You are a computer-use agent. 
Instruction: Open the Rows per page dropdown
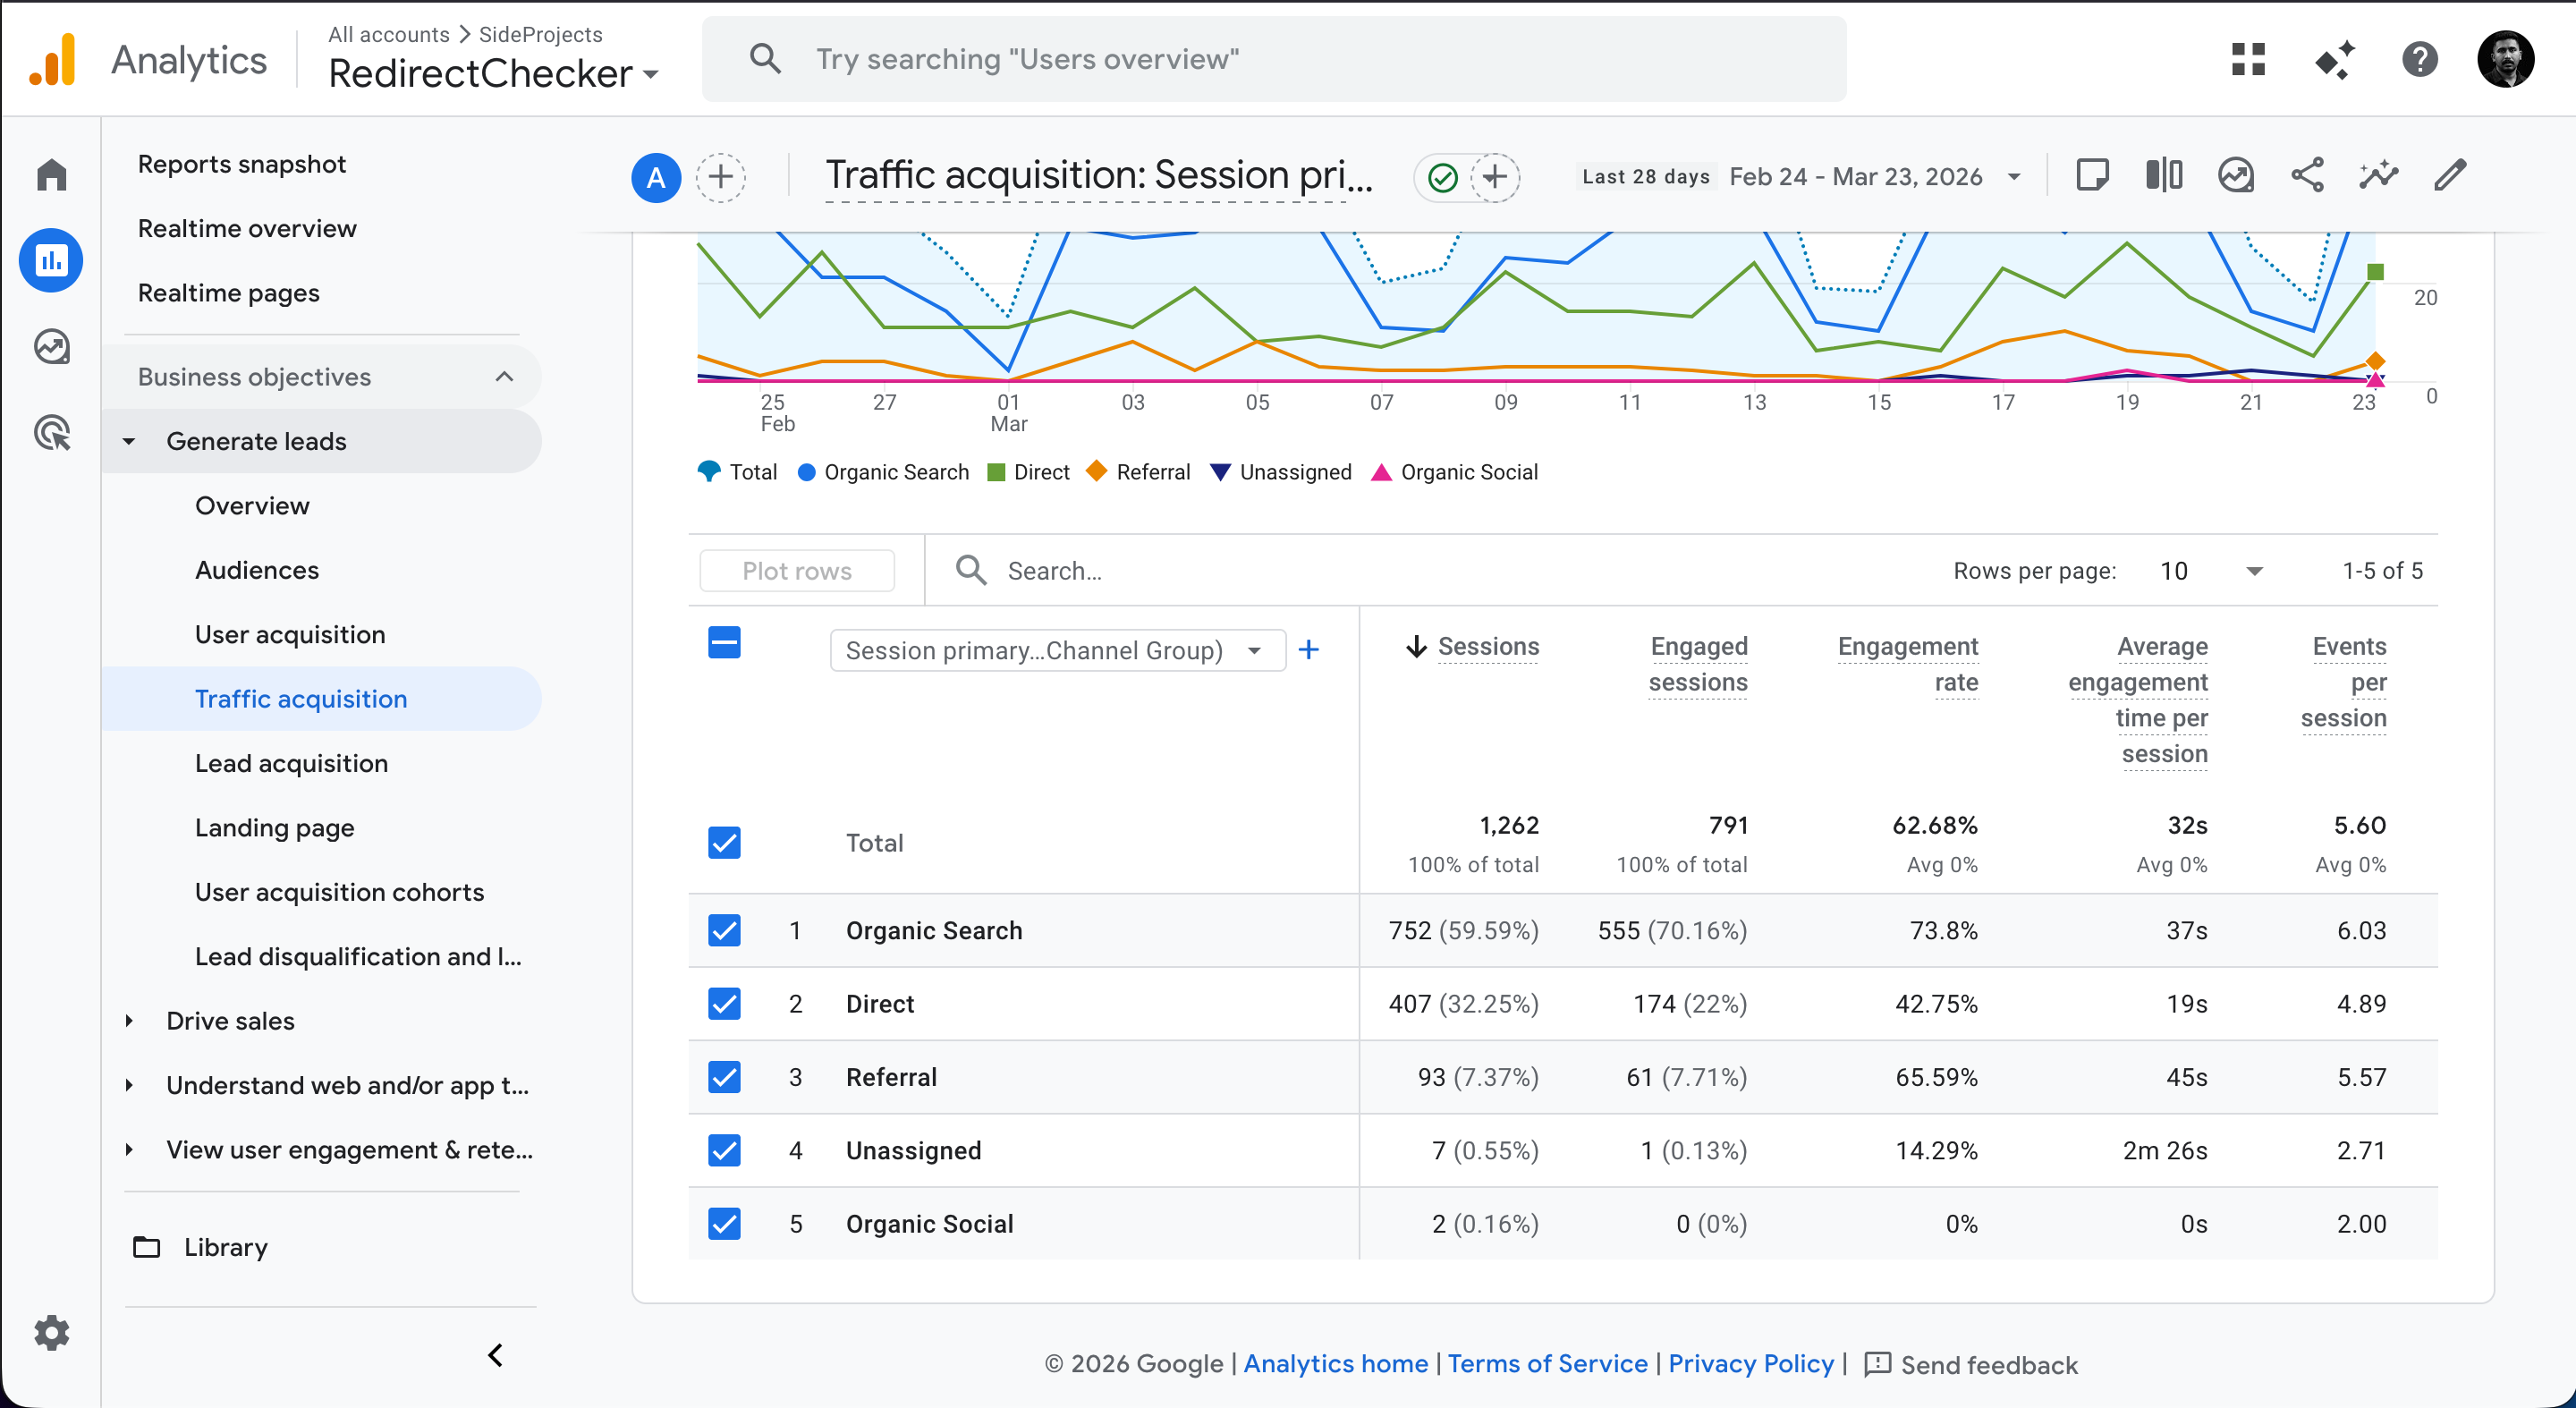click(2212, 571)
